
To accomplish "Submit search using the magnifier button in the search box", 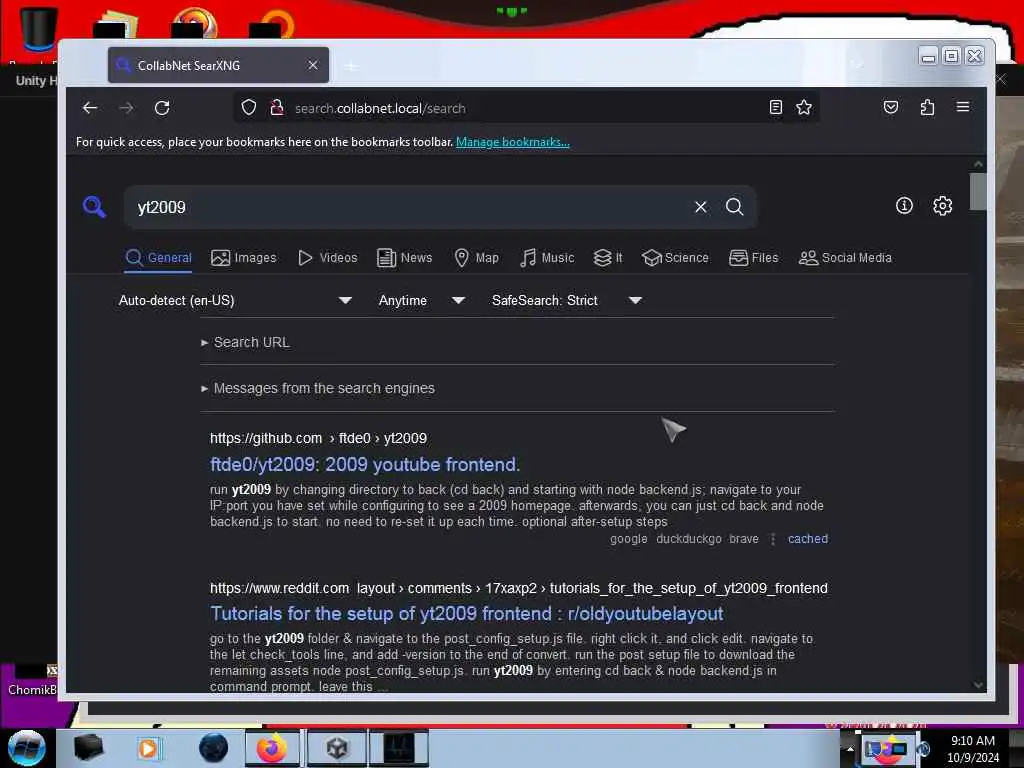I will (735, 207).
